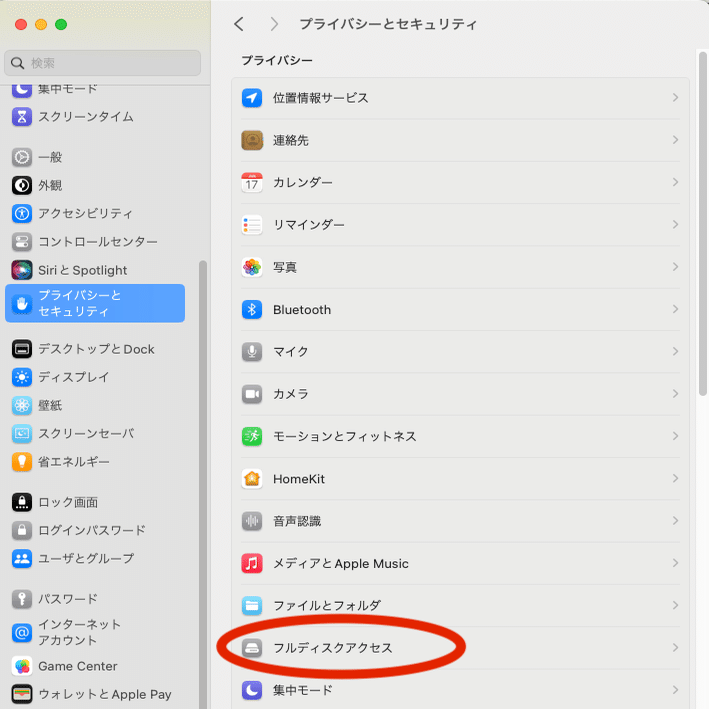
Task: Open スクリーンタイム label in sidebar
Action: tap(86, 117)
